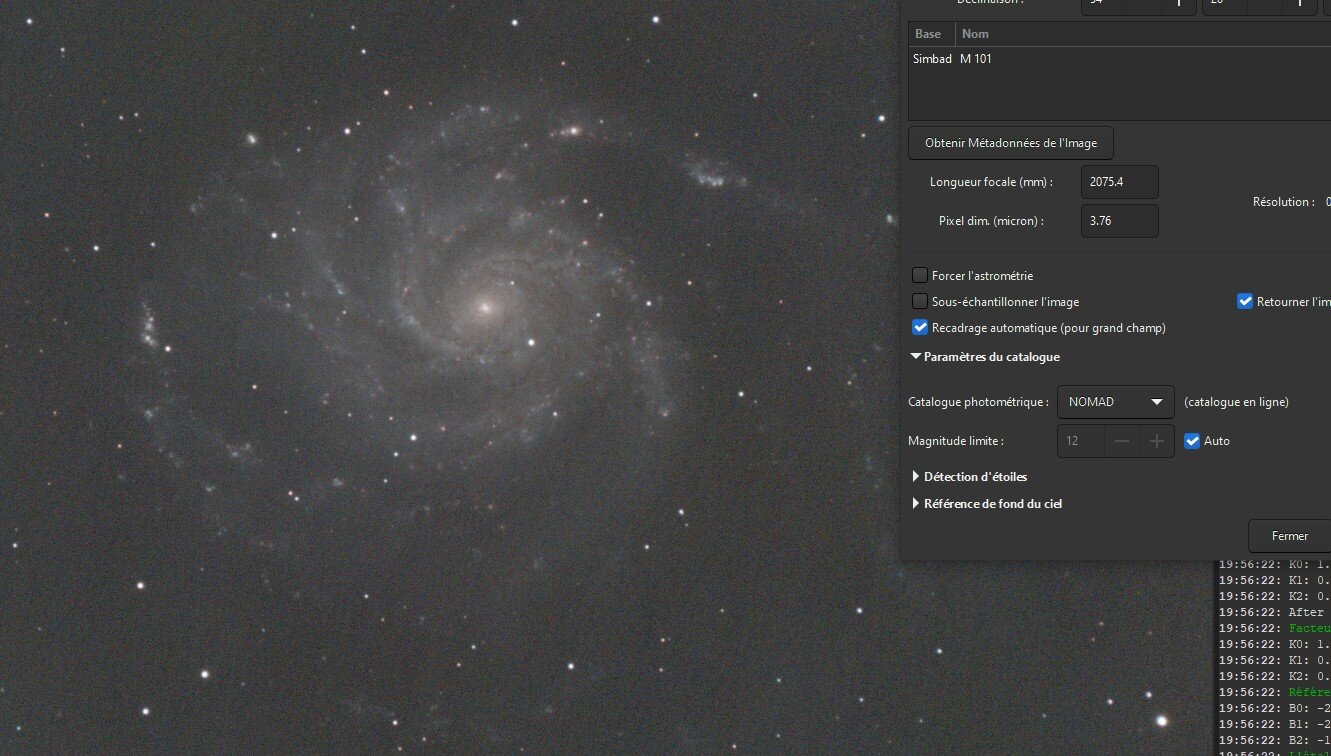Decrease Magnitude limite with minus button

(1122, 441)
